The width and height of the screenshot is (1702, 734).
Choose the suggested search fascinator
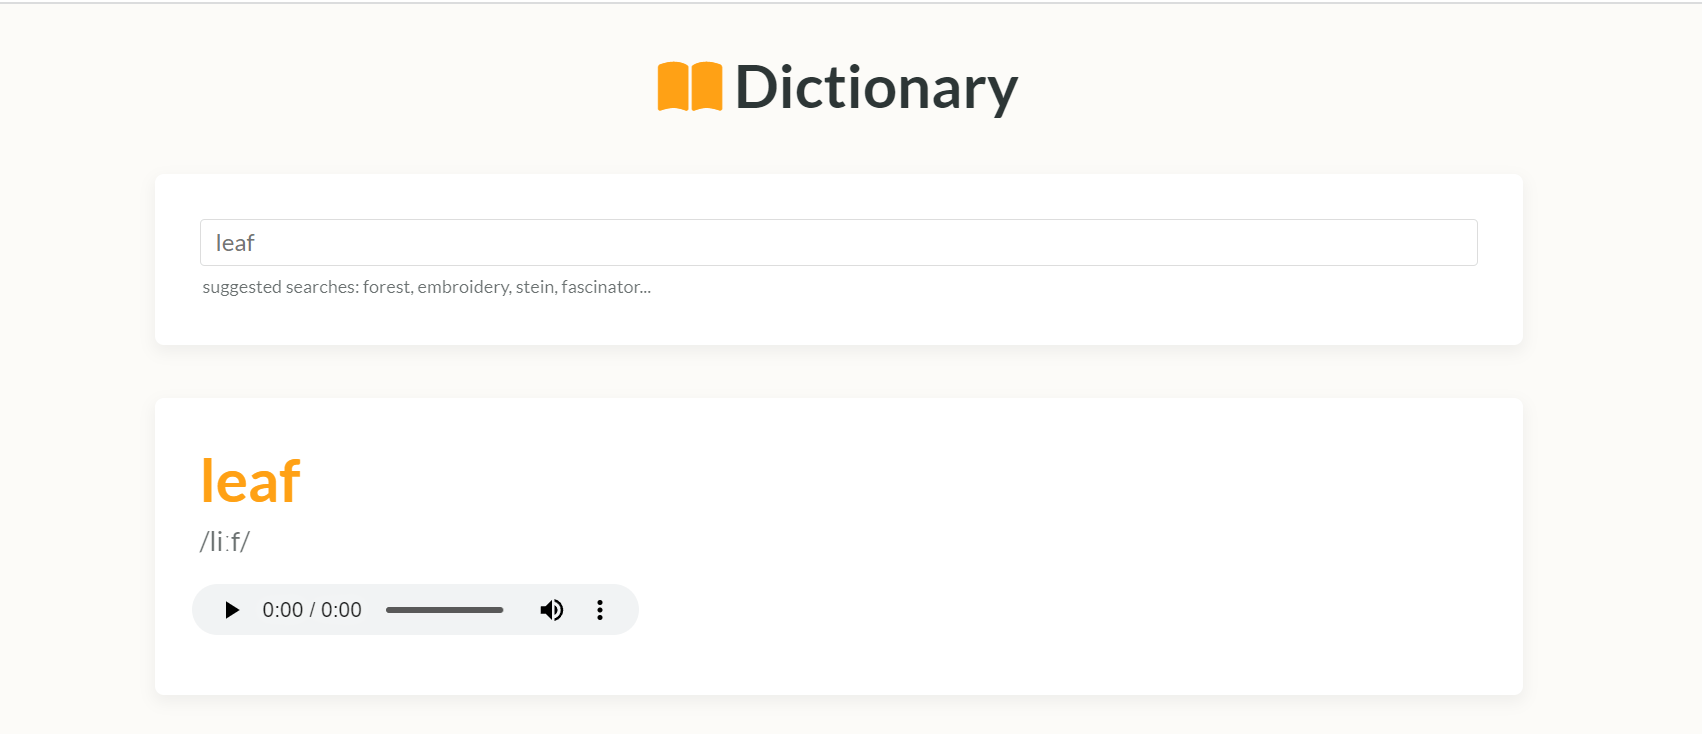[x=603, y=287]
